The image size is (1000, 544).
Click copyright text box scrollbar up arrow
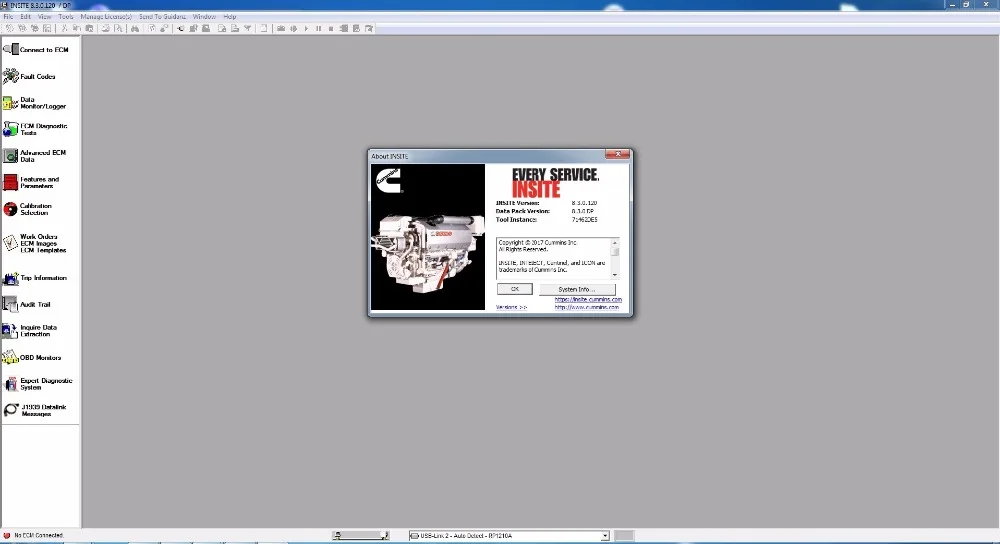[x=615, y=243]
